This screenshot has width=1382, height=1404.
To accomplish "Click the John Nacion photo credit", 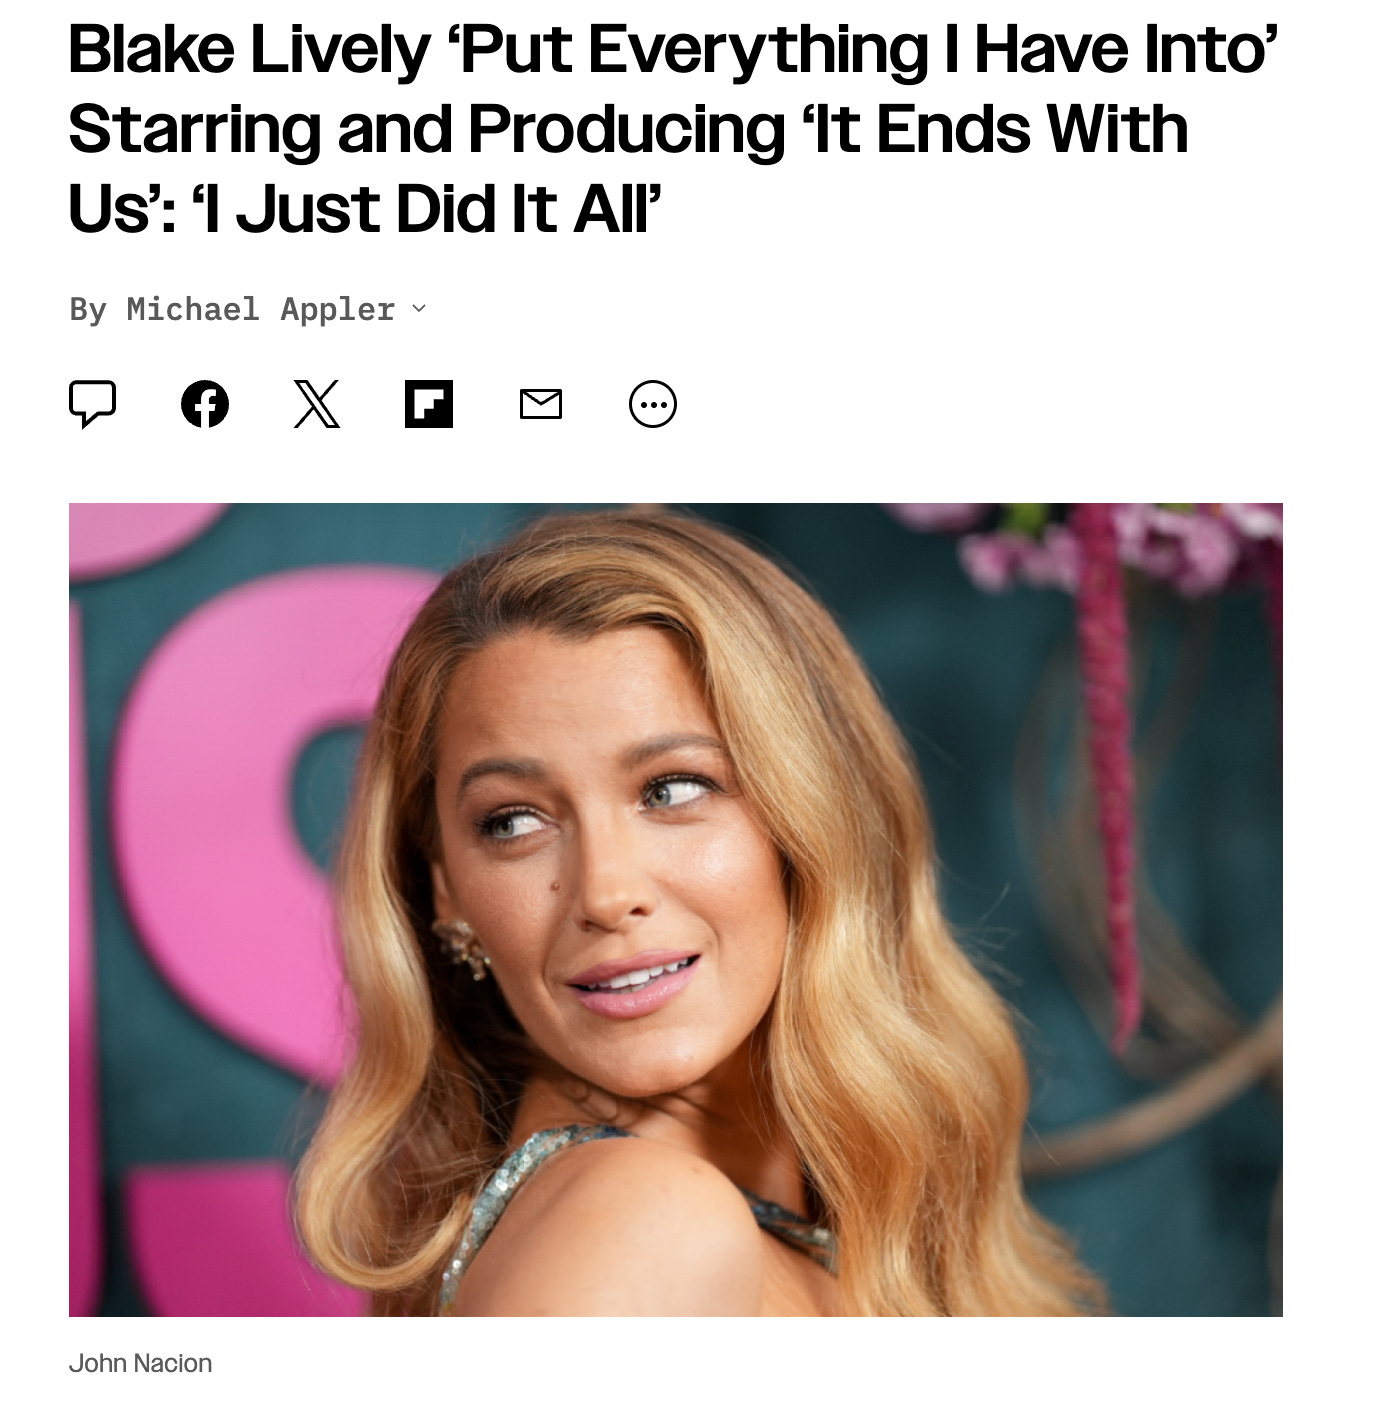I will click(x=140, y=1363).
